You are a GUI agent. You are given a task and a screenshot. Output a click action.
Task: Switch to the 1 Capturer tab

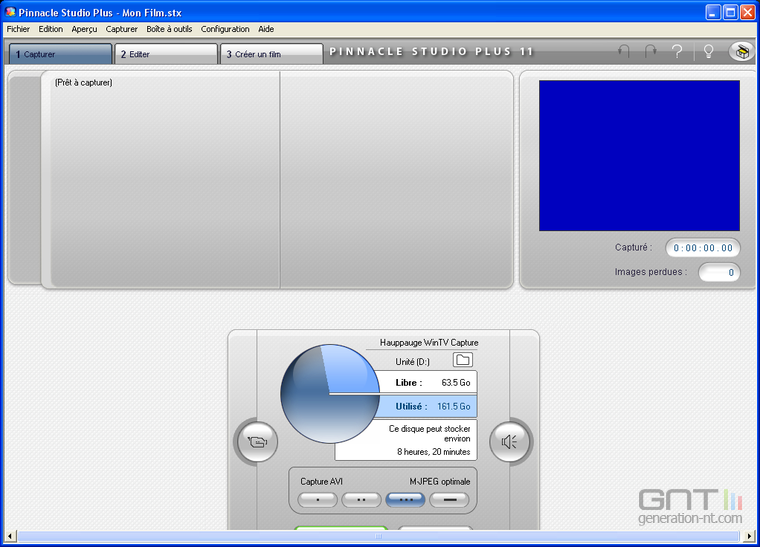pos(61,54)
